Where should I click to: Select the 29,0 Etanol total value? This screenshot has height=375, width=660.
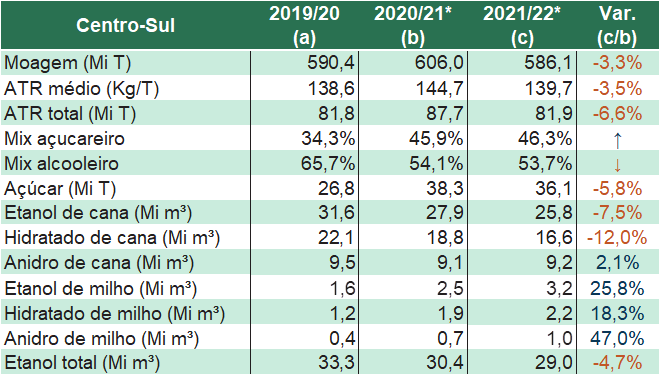554,362
